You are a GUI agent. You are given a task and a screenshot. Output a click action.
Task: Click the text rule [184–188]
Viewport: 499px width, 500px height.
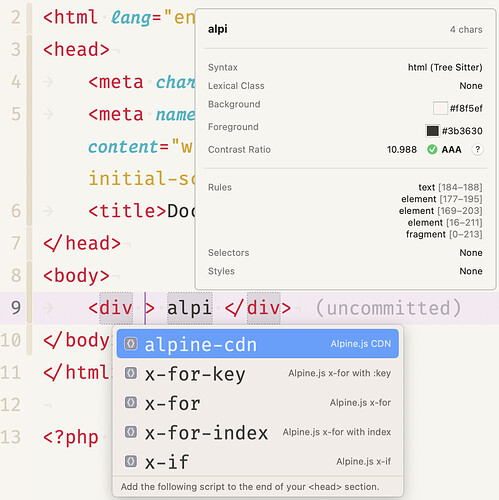pyautogui.click(x=450, y=187)
